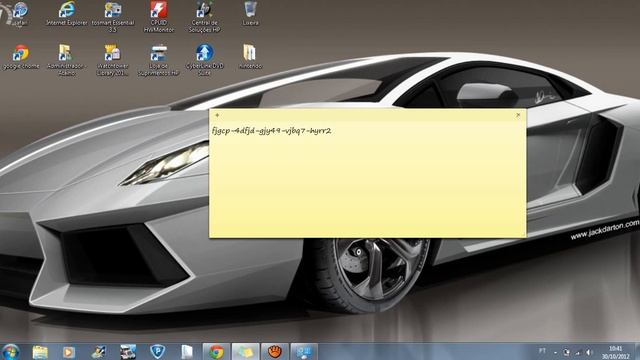Show hidden tray icons arrow

tap(556, 352)
